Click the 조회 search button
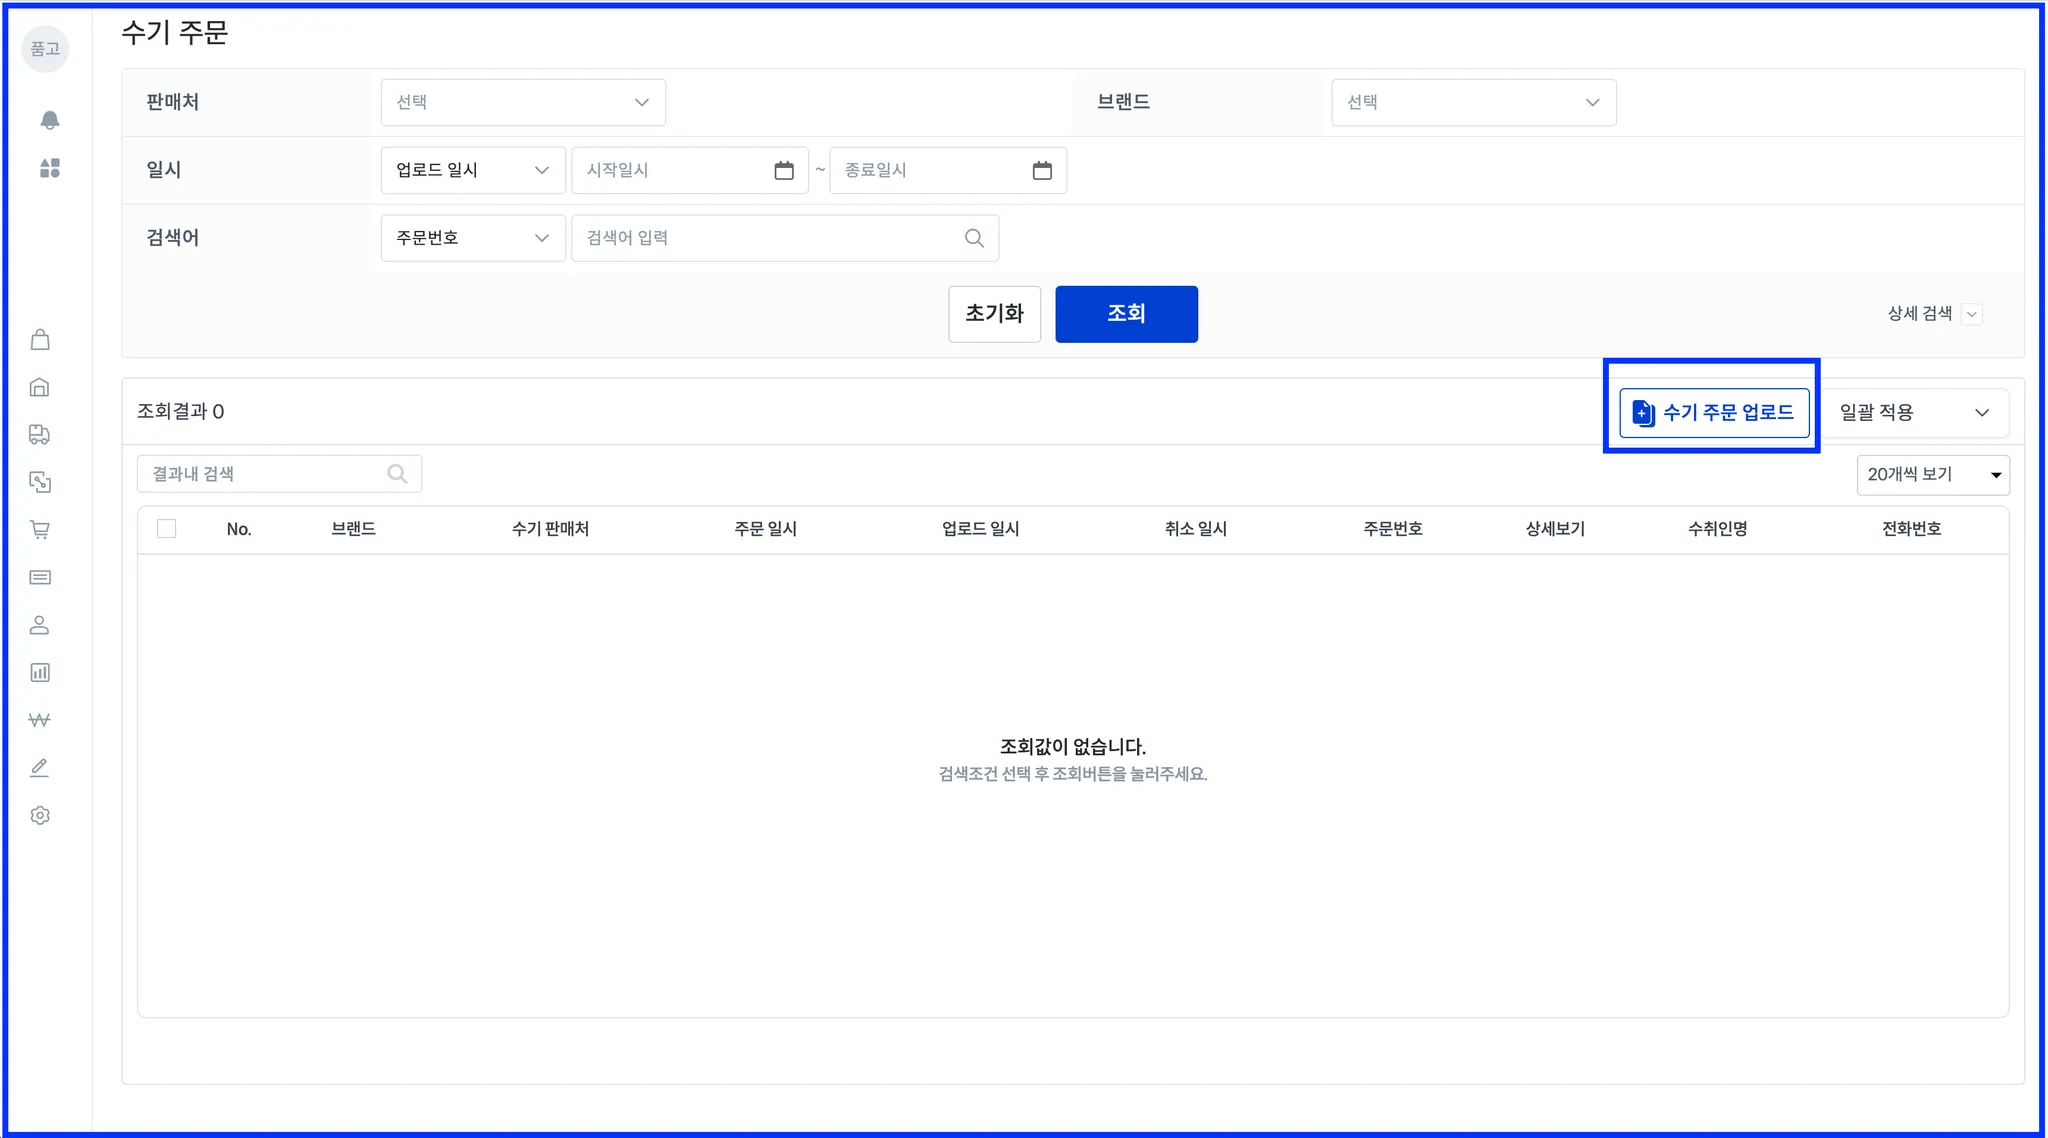2048x1138 pixels. click(x=1126, y=314)
